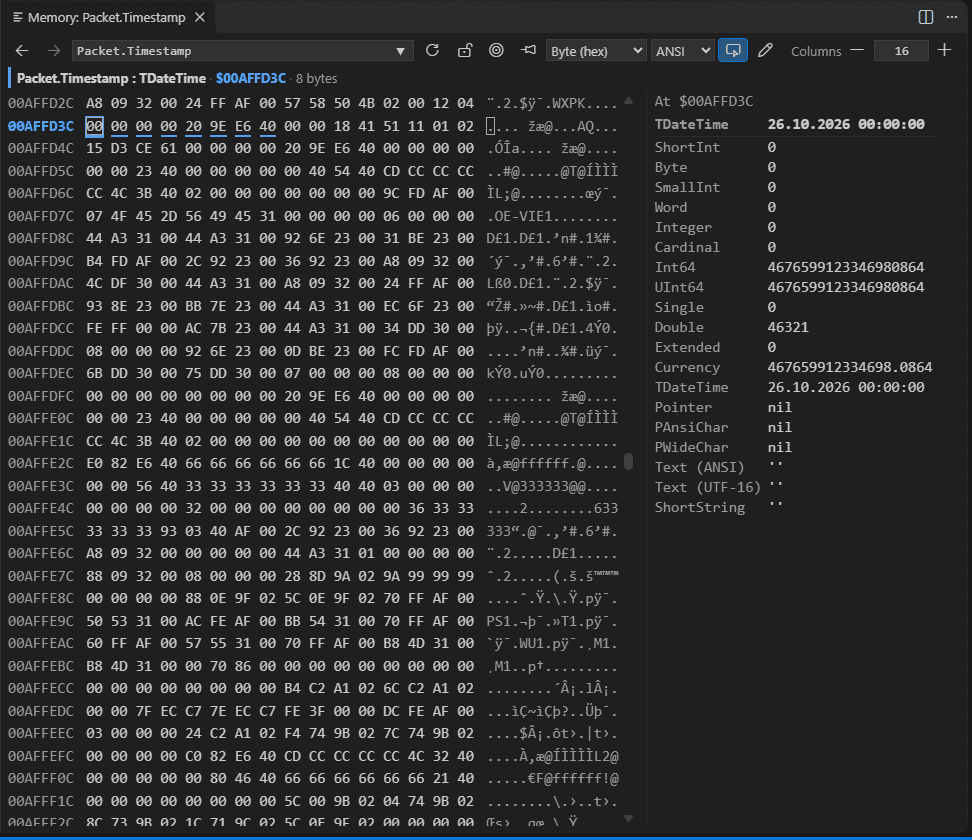
Task: Open the Byte (hex) format dropdown
Action: (596, 51)
